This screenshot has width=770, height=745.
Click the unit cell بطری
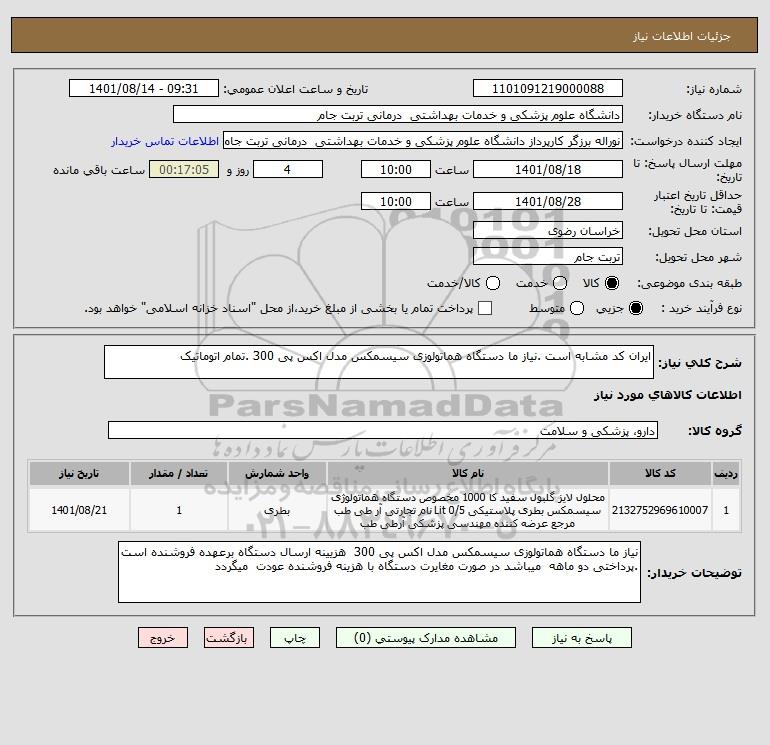(x=277, y=510)
